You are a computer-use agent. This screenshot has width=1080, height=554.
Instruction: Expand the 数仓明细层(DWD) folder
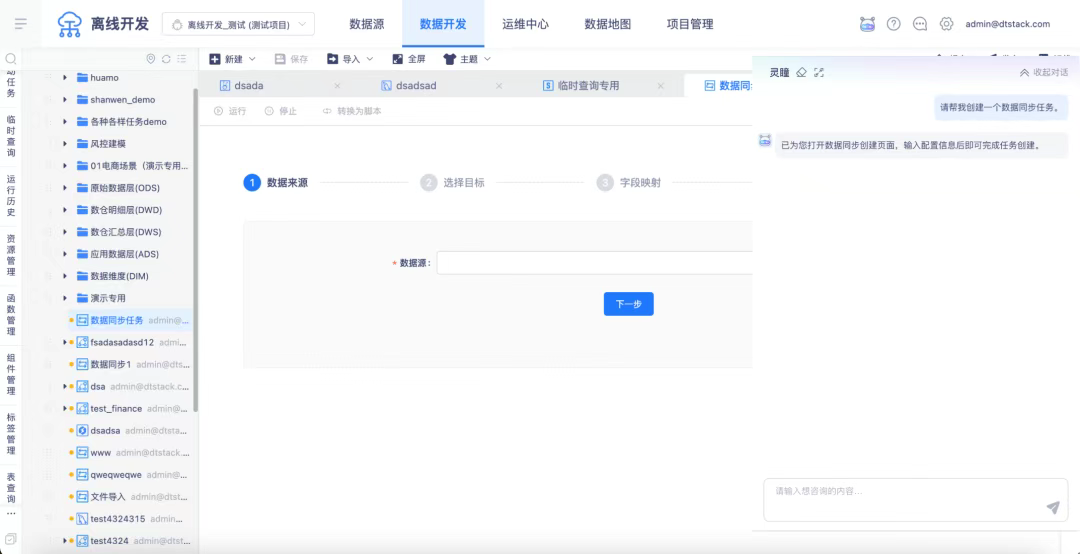(x=65, y=210)
